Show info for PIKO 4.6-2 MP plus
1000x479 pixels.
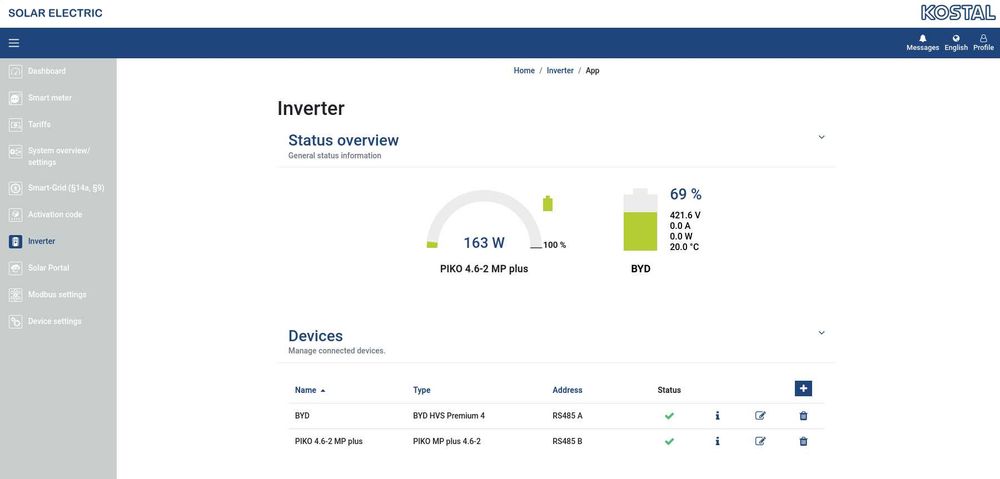pyautogui.click(x=717, y=441)
